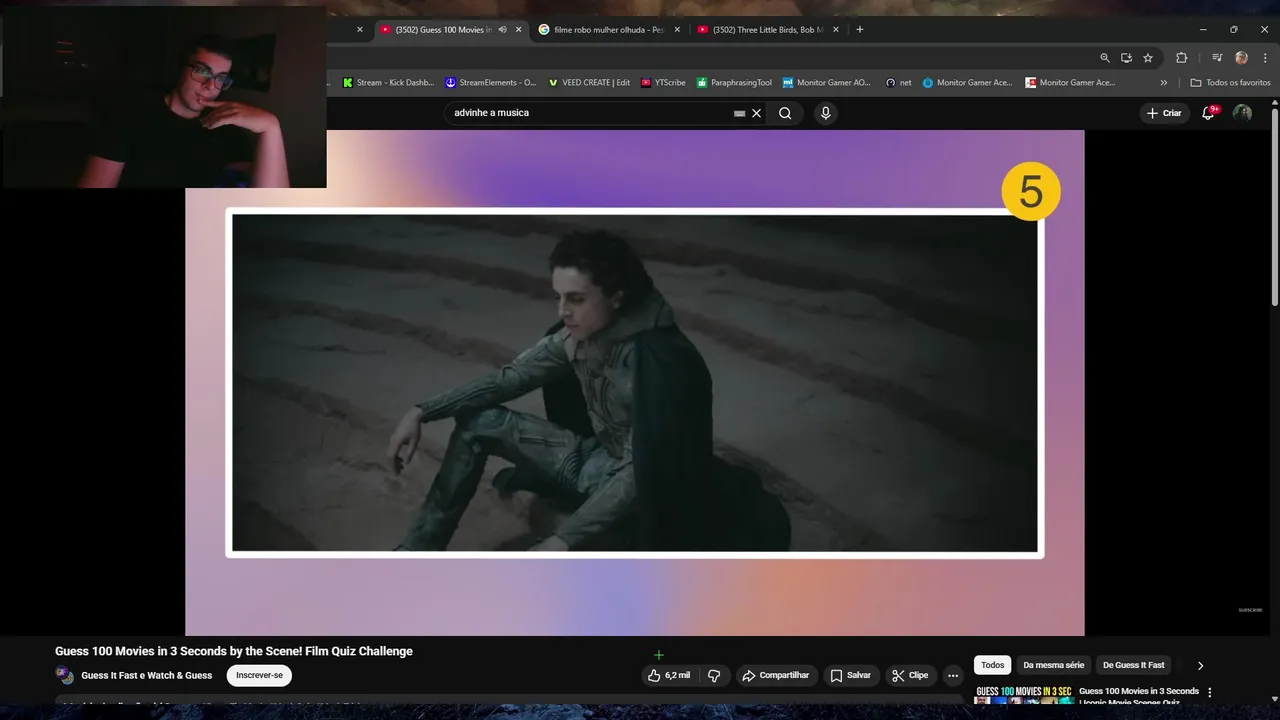Open YouTube notifications bell
1280x720 pixels.
1208,113
